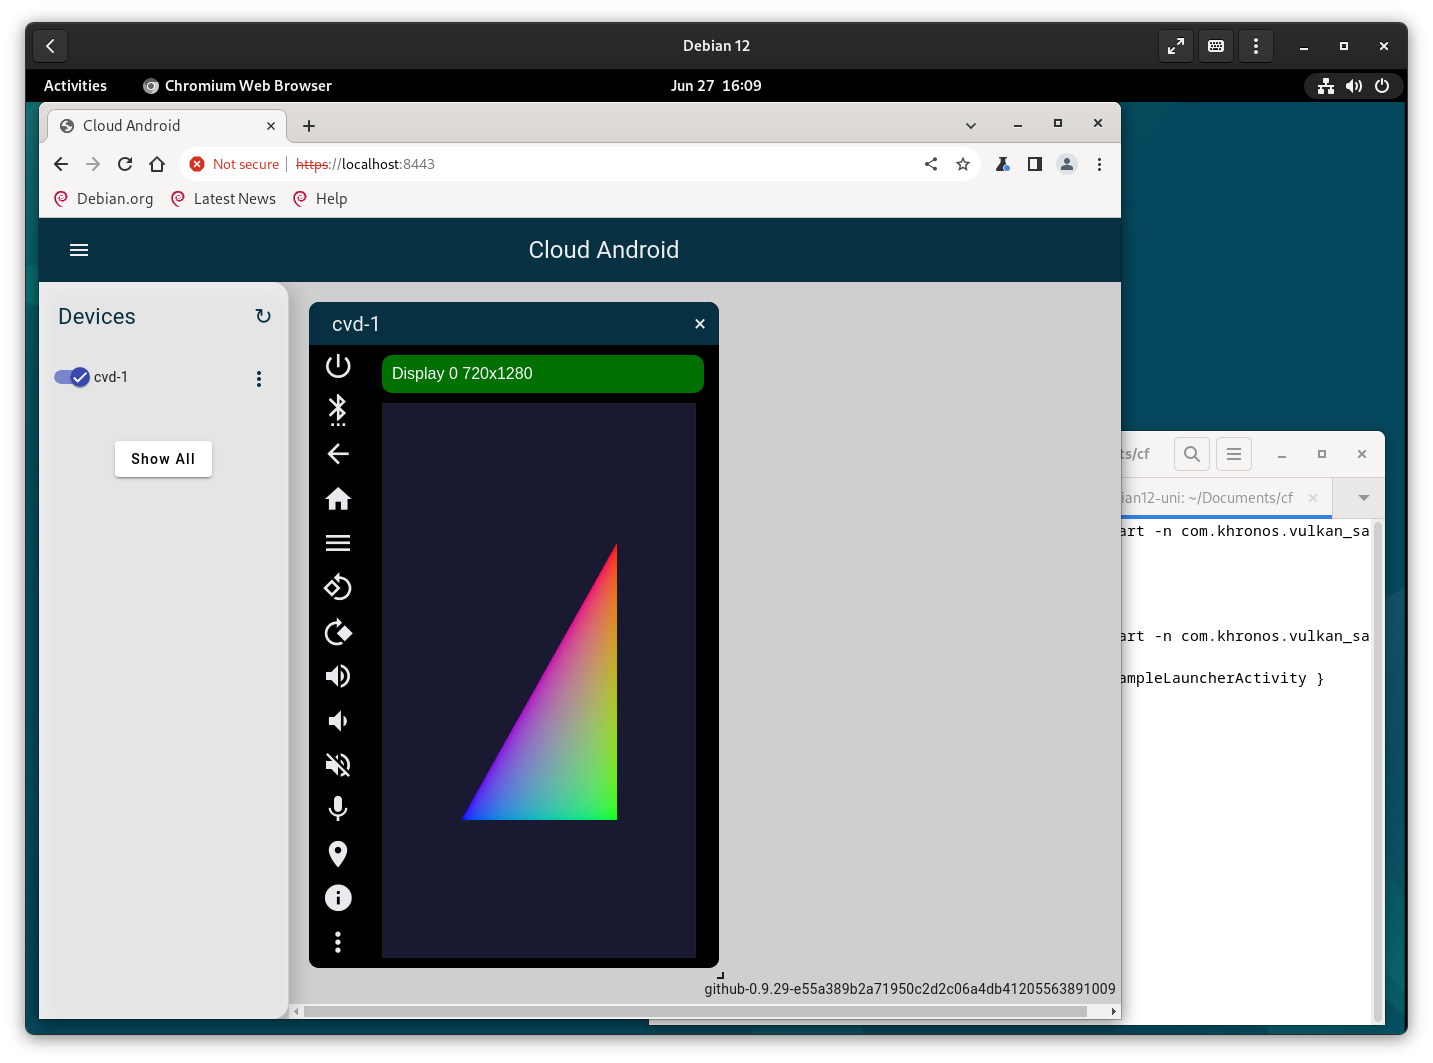Mute device with volume off icon

(338, 765)
